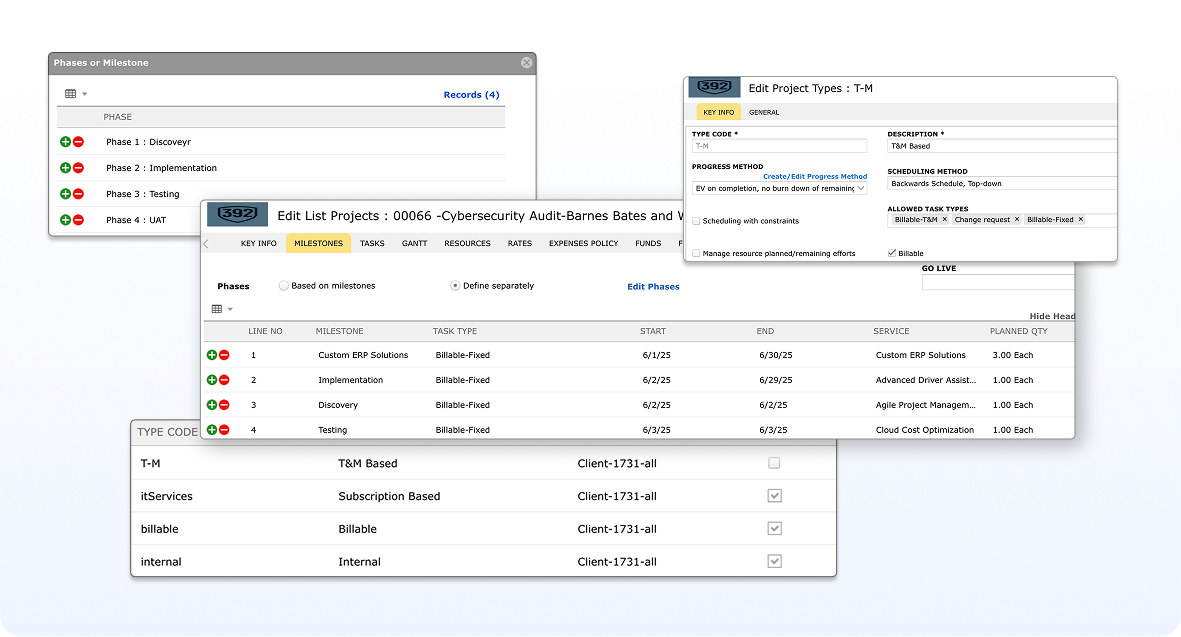Click the PHASE column header

coord(117,117)
